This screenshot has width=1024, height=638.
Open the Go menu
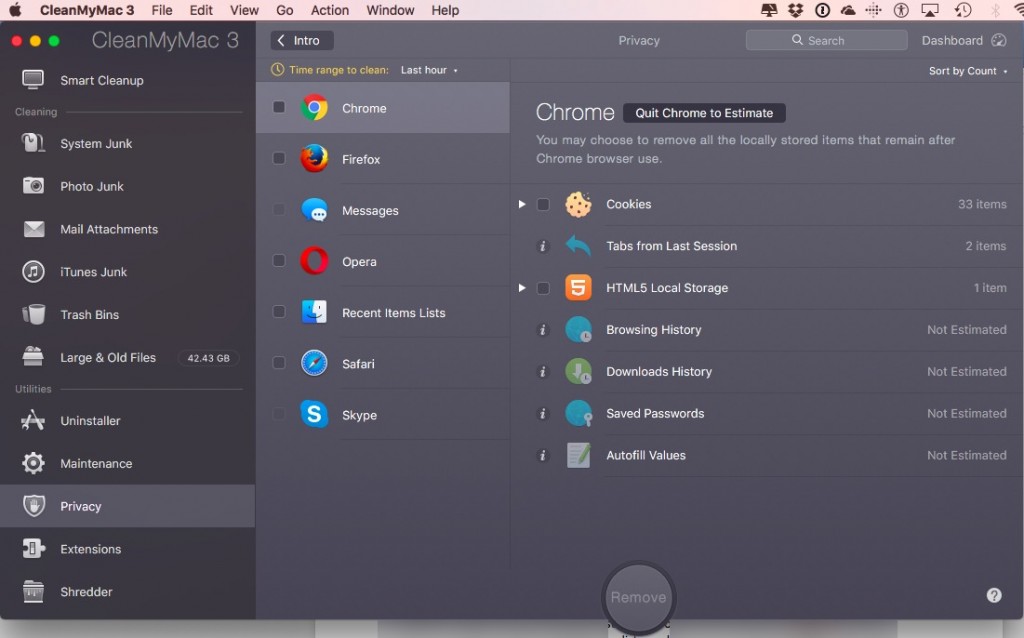(284, 10)
